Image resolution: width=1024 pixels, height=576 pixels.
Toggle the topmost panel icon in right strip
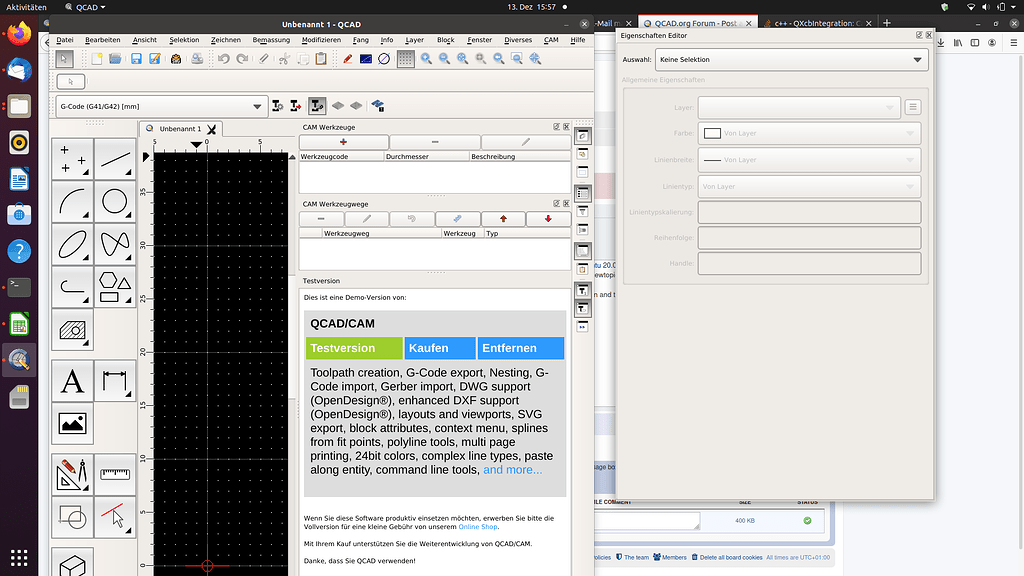coord(583,136)
